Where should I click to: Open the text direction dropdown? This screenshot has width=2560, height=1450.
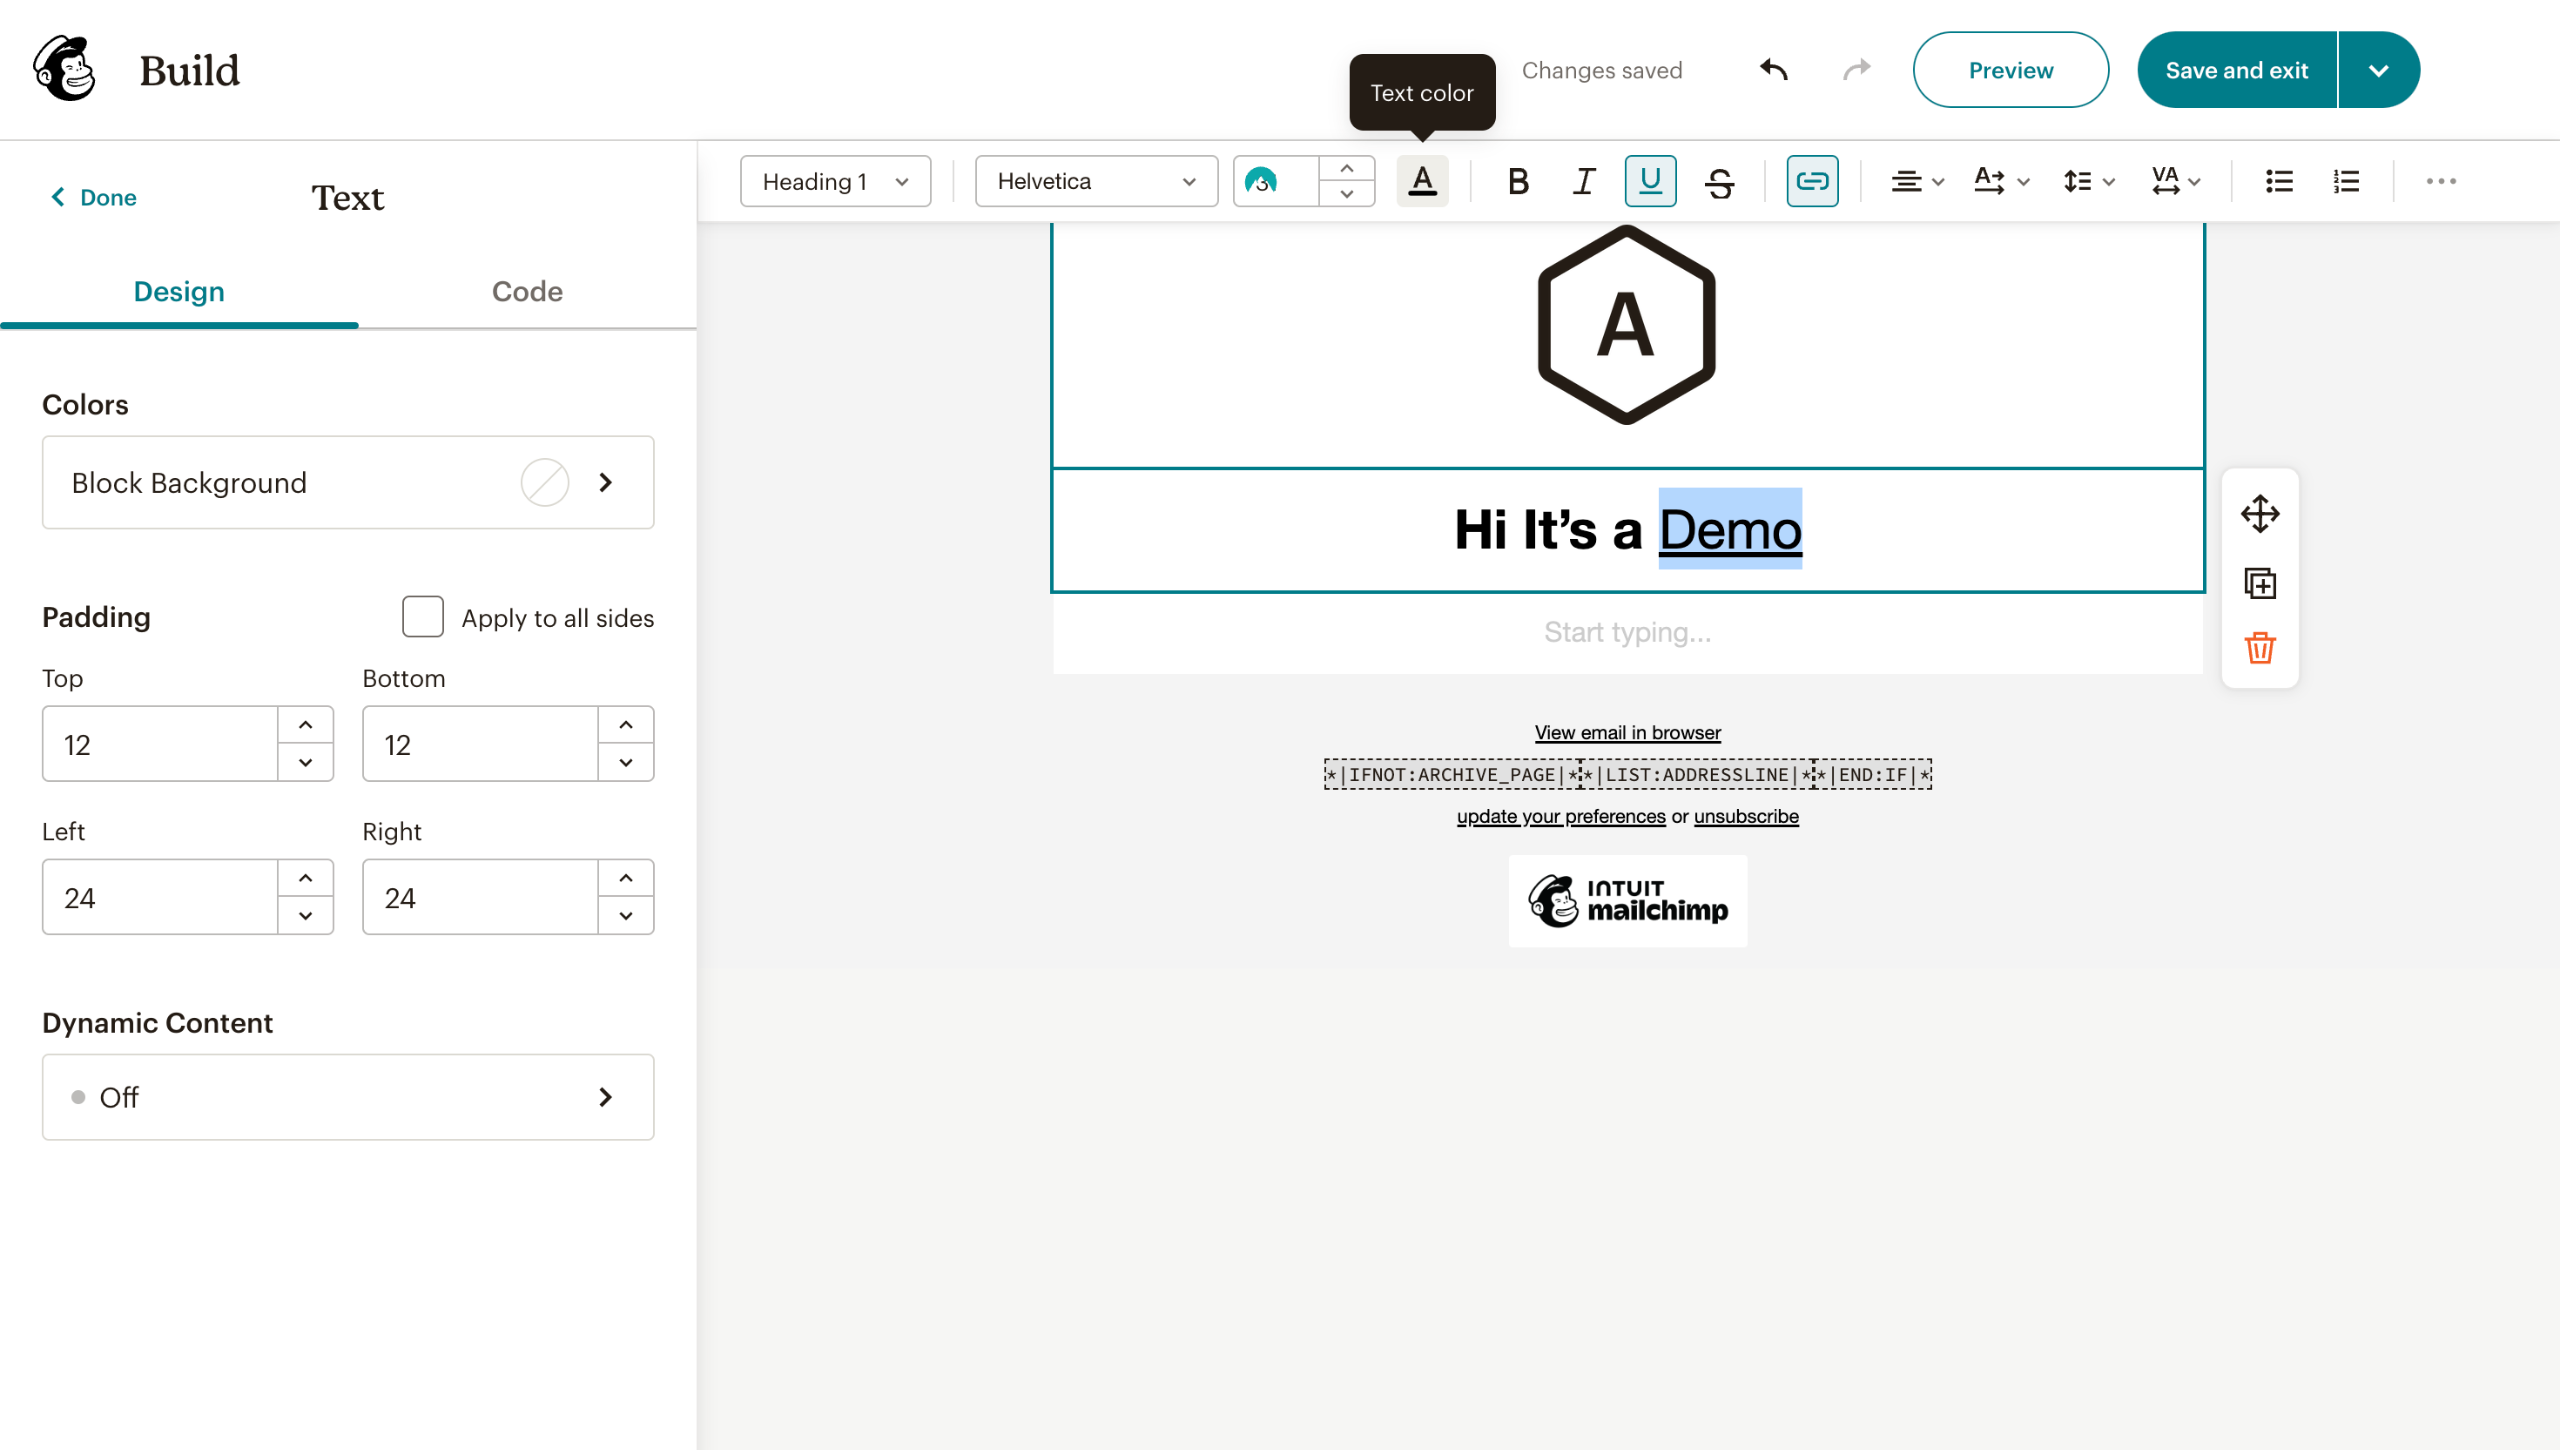click(x=2001, y=181)
